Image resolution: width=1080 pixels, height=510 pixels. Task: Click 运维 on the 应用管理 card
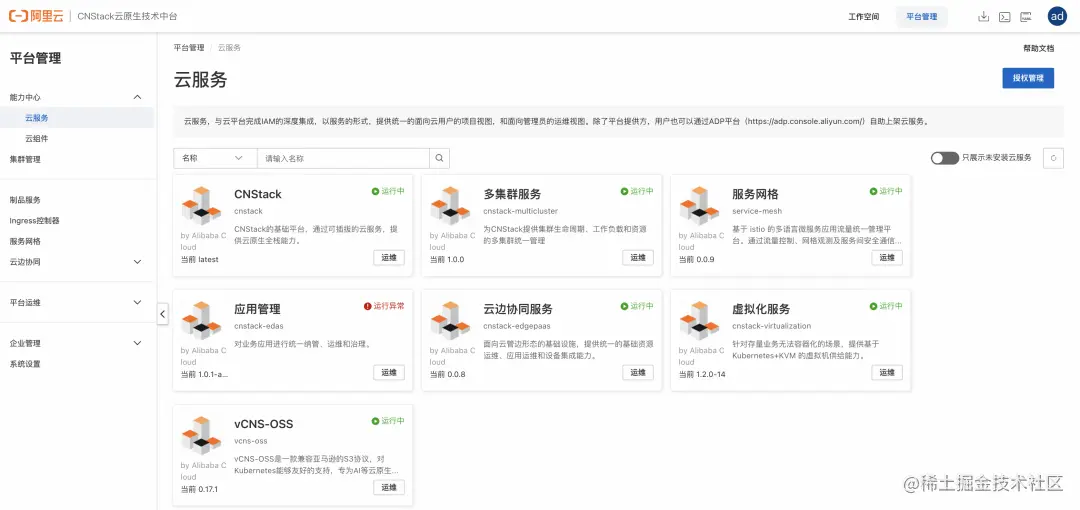(x=389, y=372)
